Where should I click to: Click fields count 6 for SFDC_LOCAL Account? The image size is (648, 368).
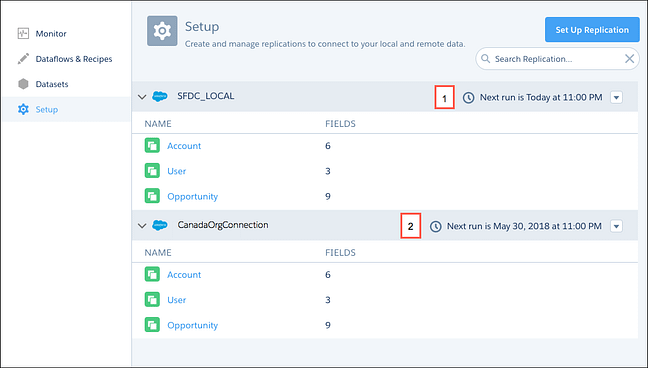click(x=328, y=146)
